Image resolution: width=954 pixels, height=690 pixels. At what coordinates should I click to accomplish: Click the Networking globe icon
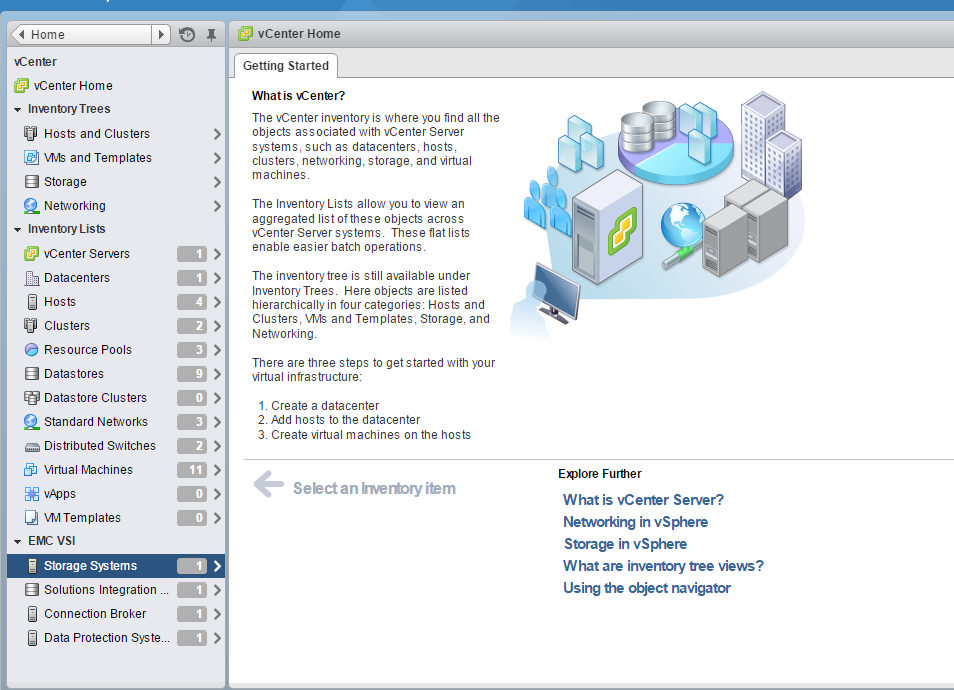click(31, 206)
